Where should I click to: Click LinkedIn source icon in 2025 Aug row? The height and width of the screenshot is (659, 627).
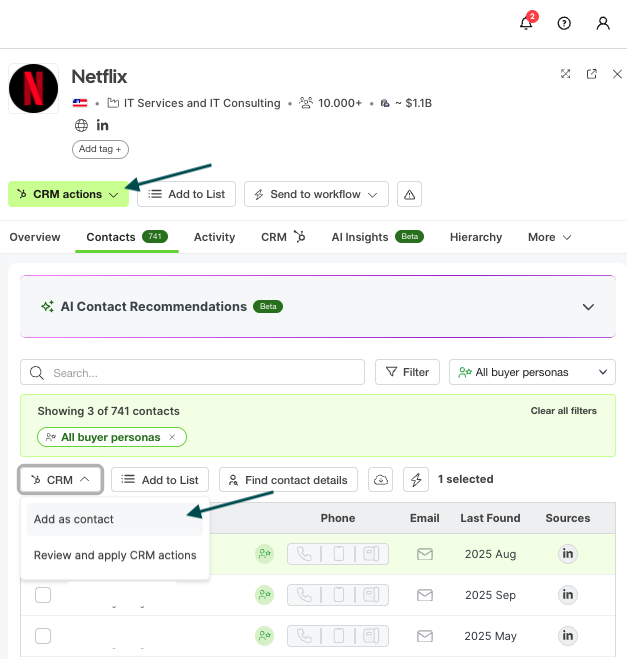568,554
